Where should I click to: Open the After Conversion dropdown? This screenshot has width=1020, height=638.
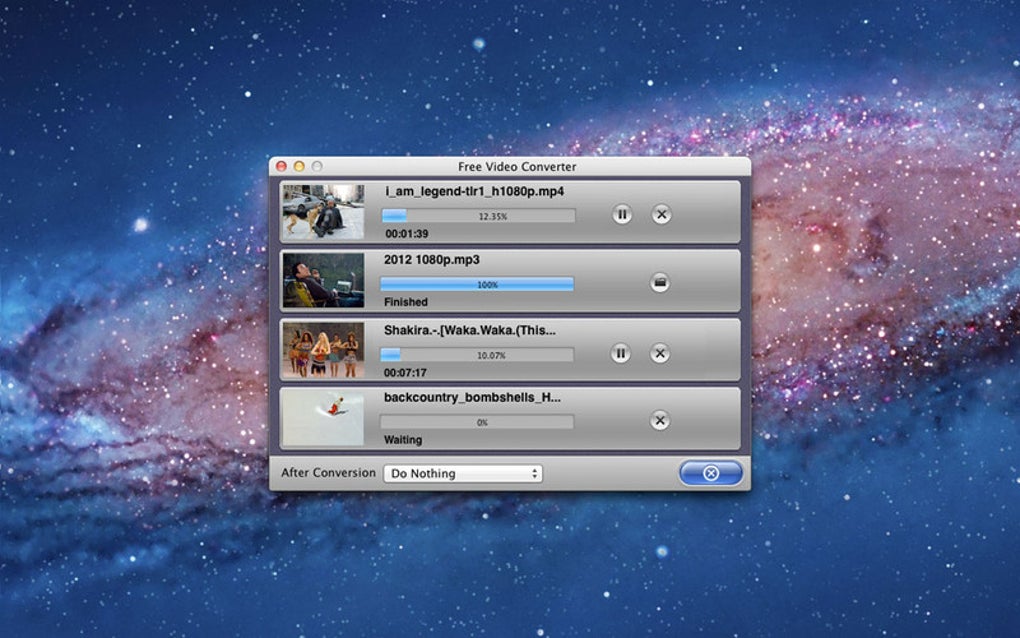tap(463, 473)
